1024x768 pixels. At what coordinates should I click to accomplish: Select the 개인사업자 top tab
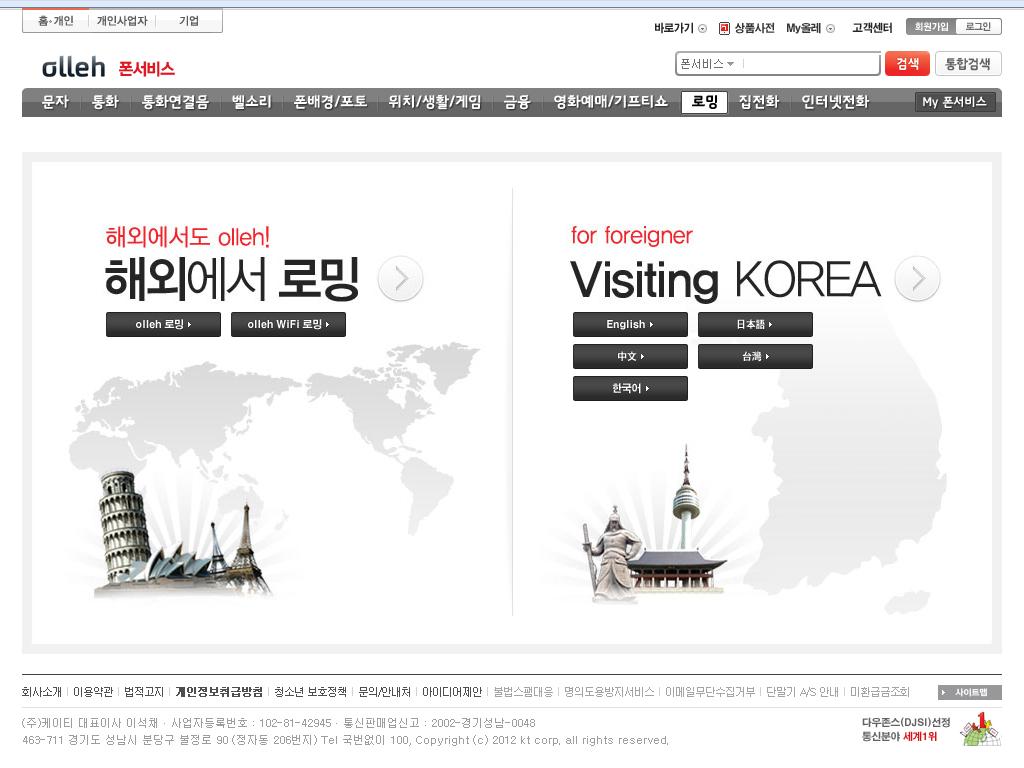point(122,21)
